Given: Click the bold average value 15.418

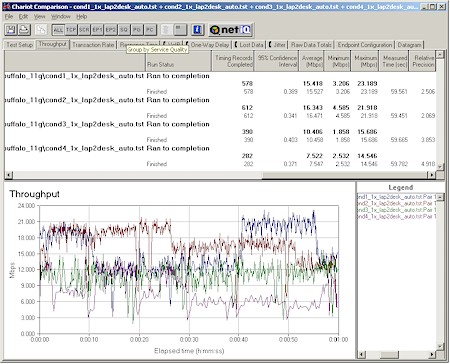Looking at the screenshot, I should tap(313, 84).
